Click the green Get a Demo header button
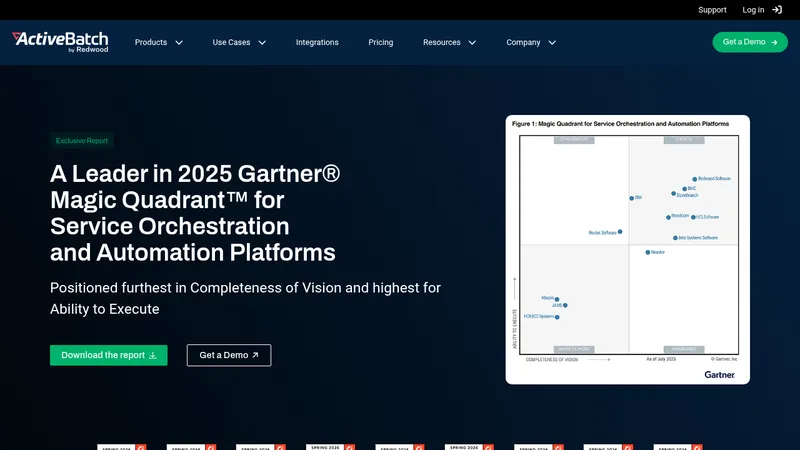Image resolution: width=800 pixels, height=450 pixels. click(x=750, y=42)
